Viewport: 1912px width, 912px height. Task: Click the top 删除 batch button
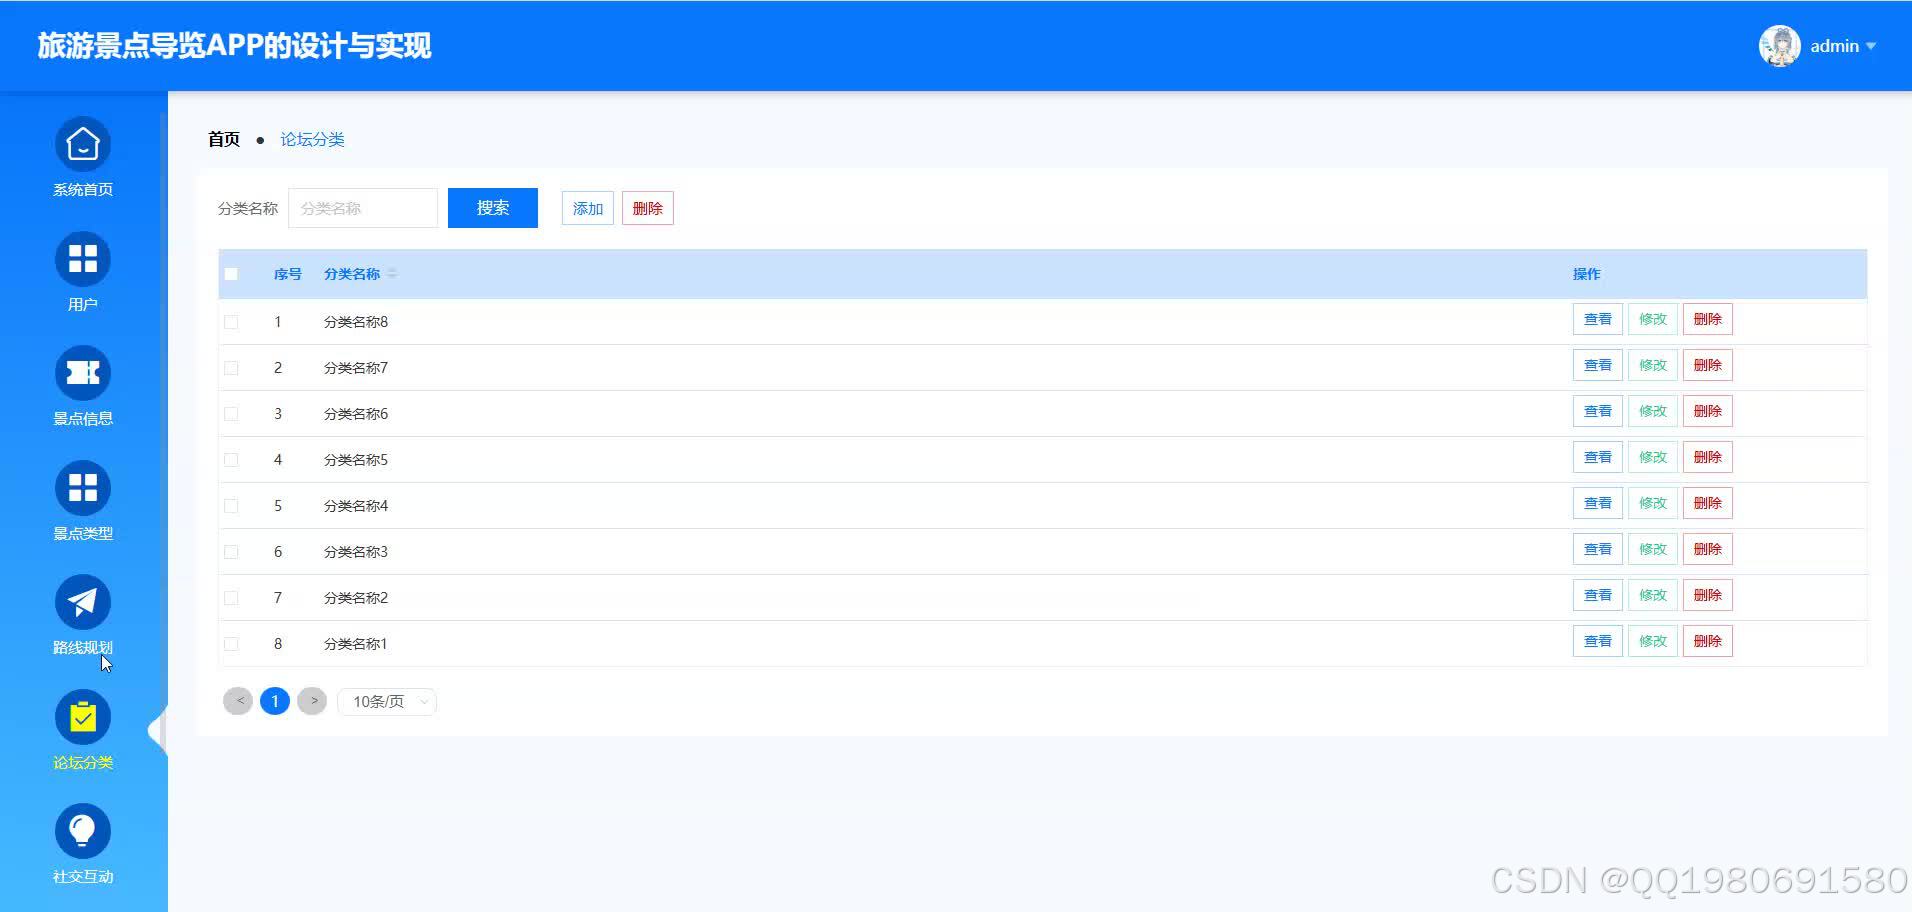(x=648, y=208)
